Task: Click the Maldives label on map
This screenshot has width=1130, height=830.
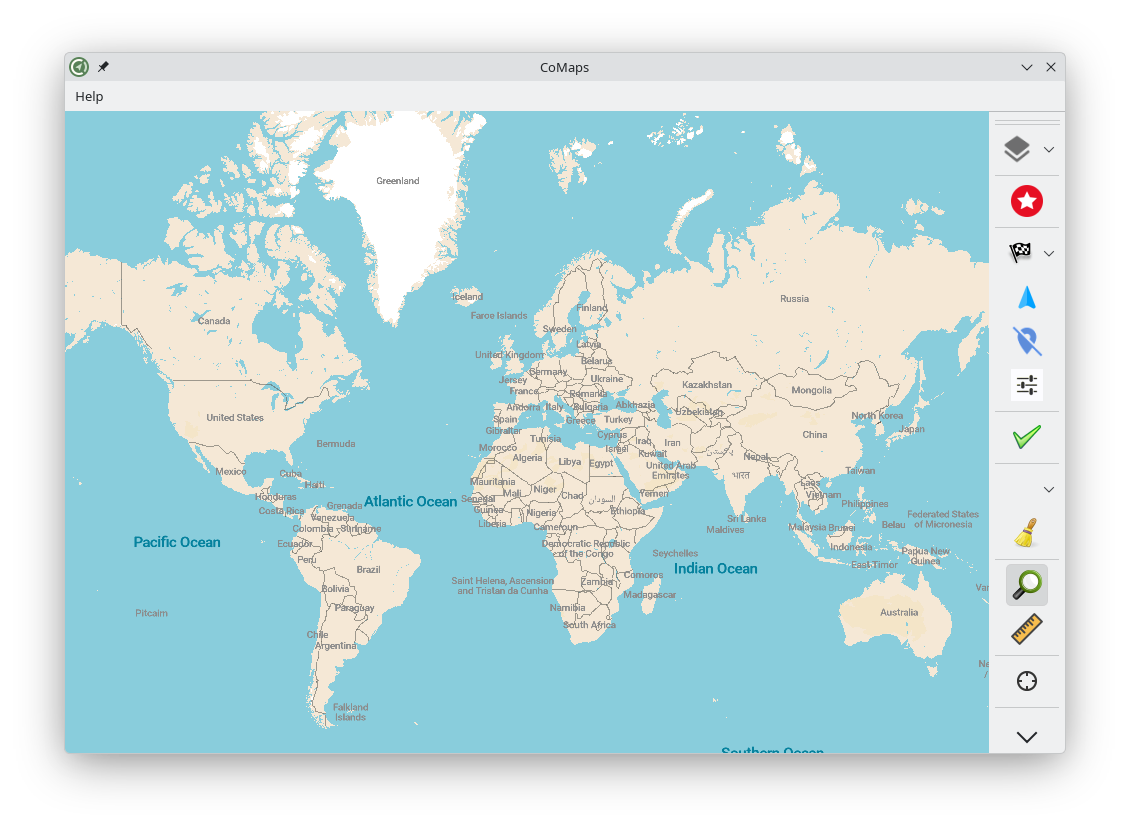Action: point(725,530)
